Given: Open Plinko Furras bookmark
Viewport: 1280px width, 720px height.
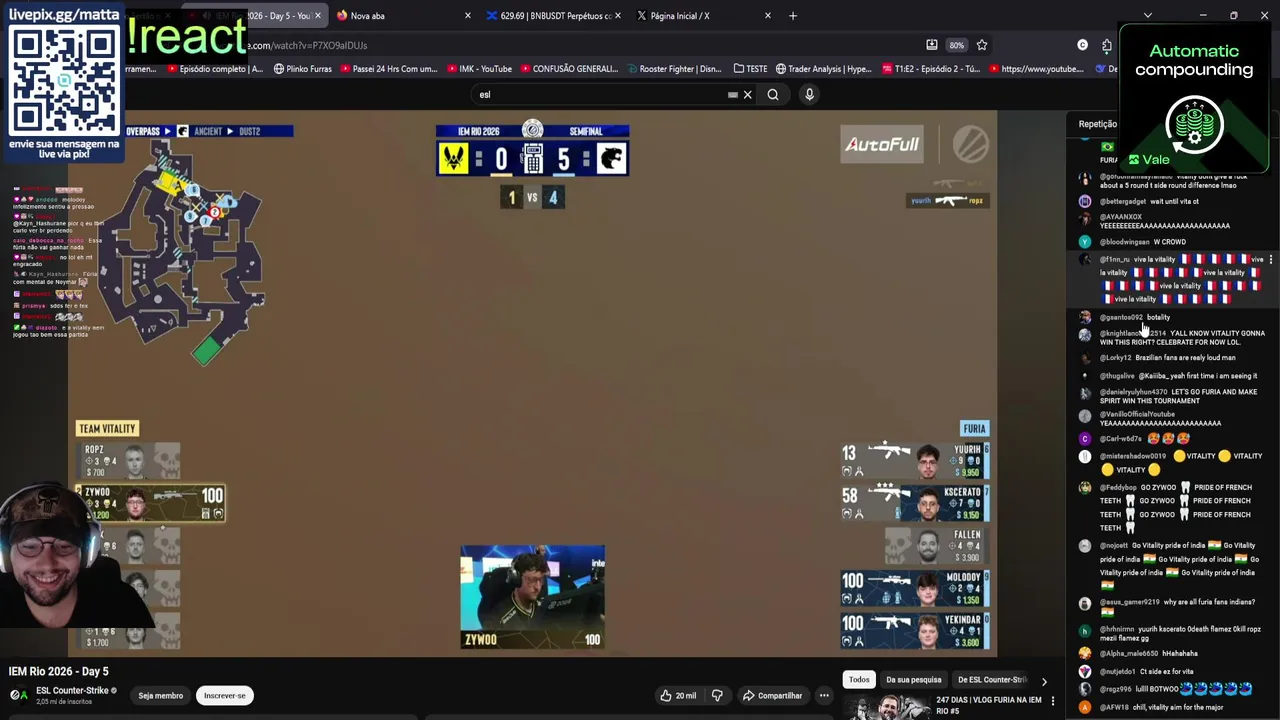Looking at the screenshot, I should click(x=302, y=69).
